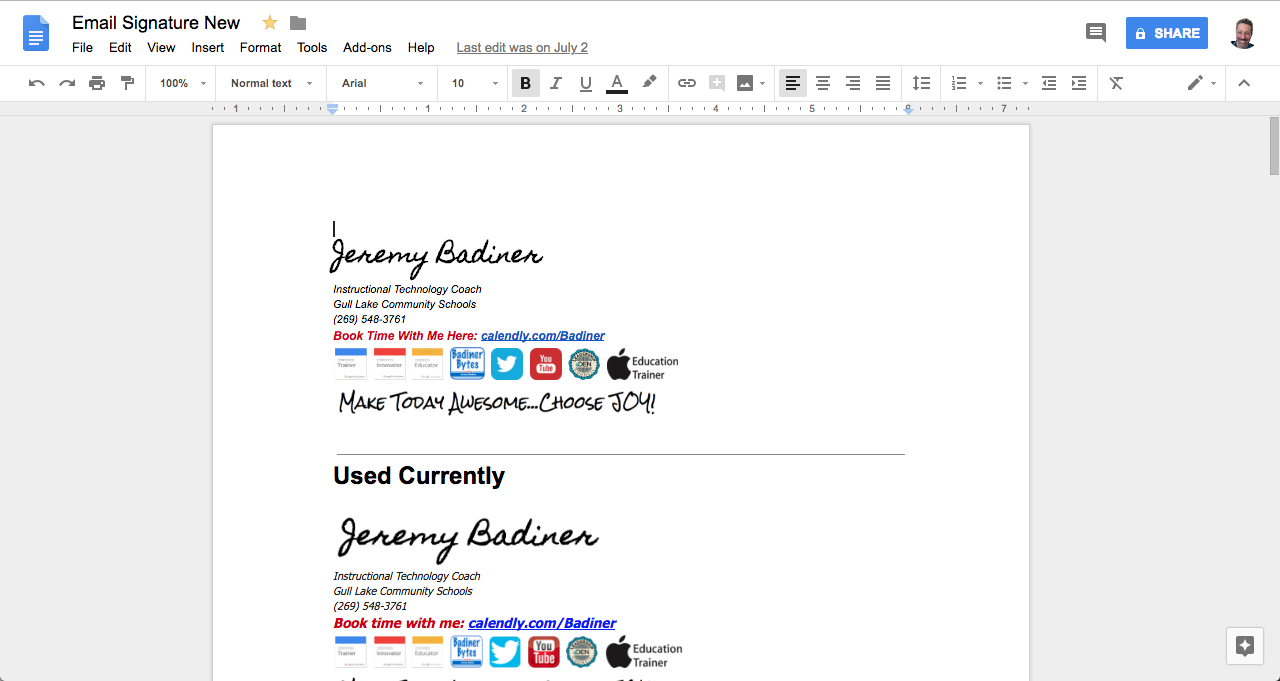Click the Undo arrow icon
The image size is (1280, 681).
pos(37,83)
